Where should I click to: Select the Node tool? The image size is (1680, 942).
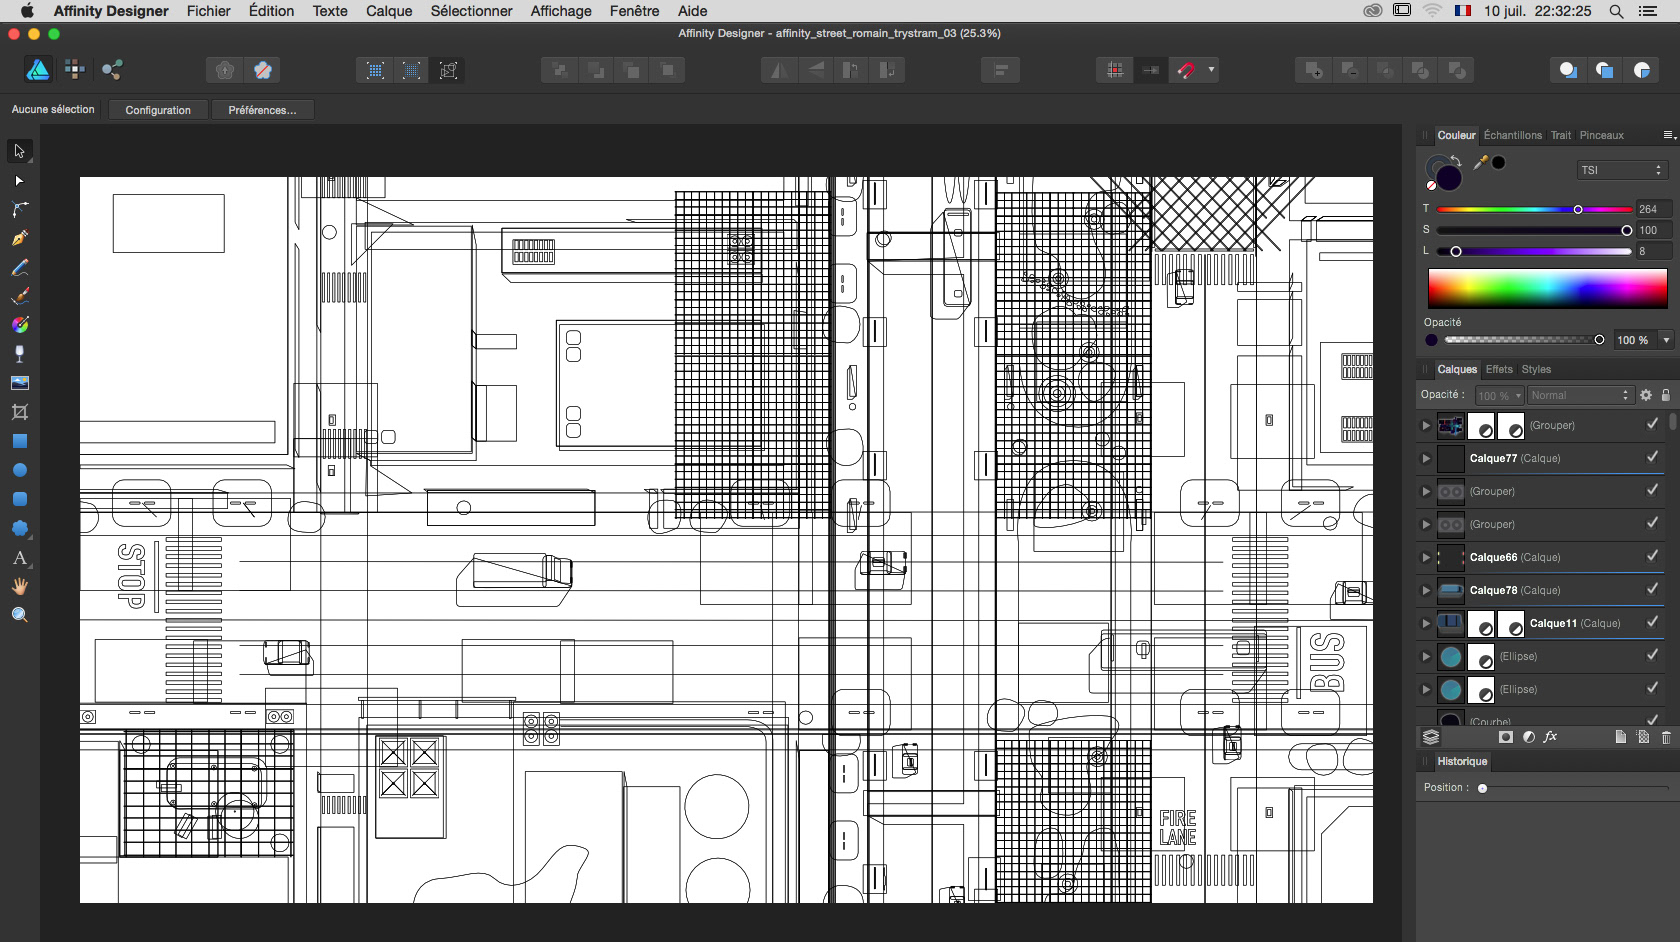(19, 180)
